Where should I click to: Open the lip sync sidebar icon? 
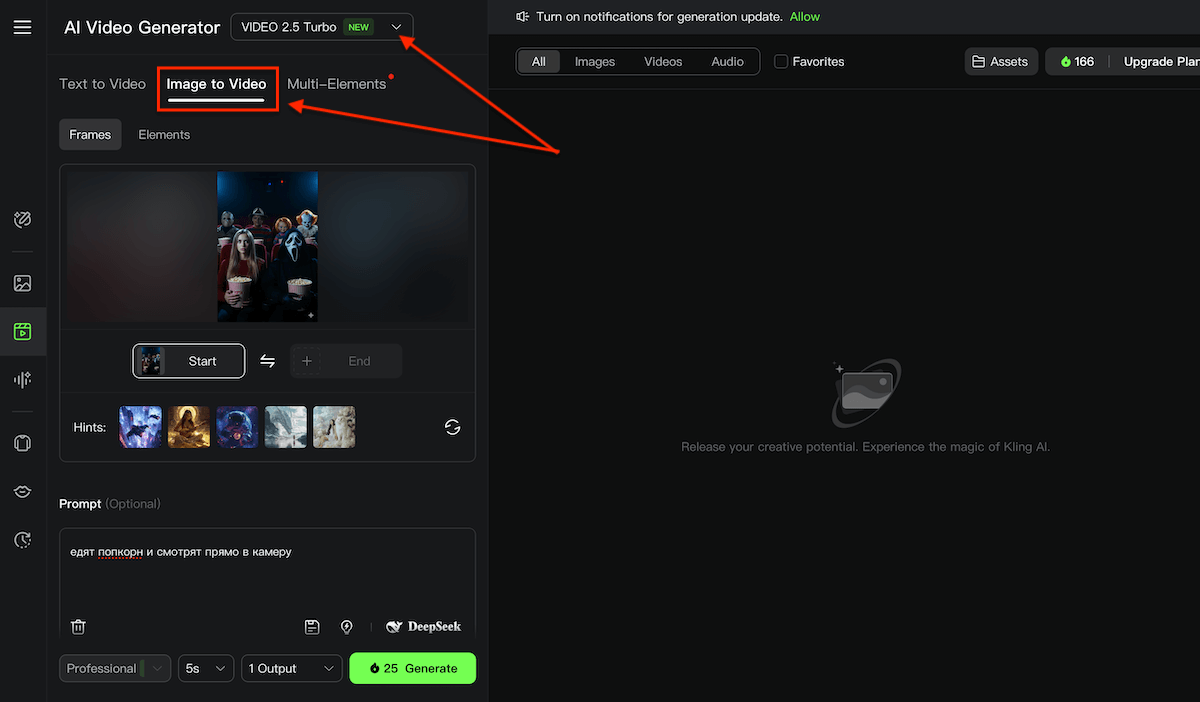tap(22, 491)
